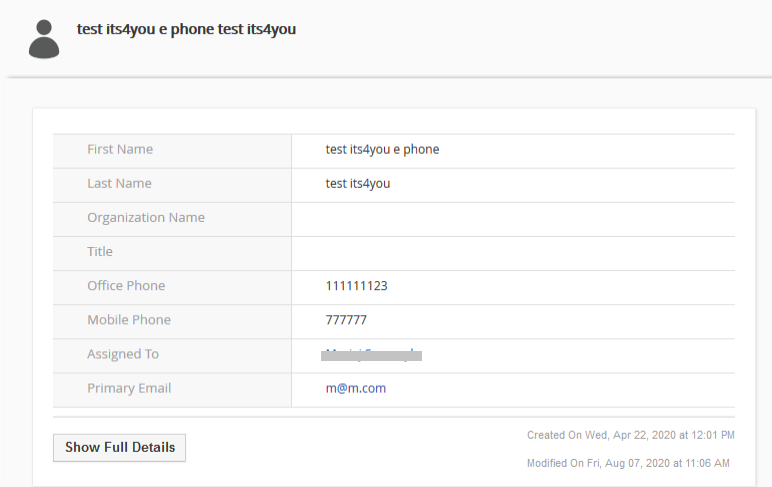
Task: Click the Office Phone number 111111123
Action: (356, 286)
